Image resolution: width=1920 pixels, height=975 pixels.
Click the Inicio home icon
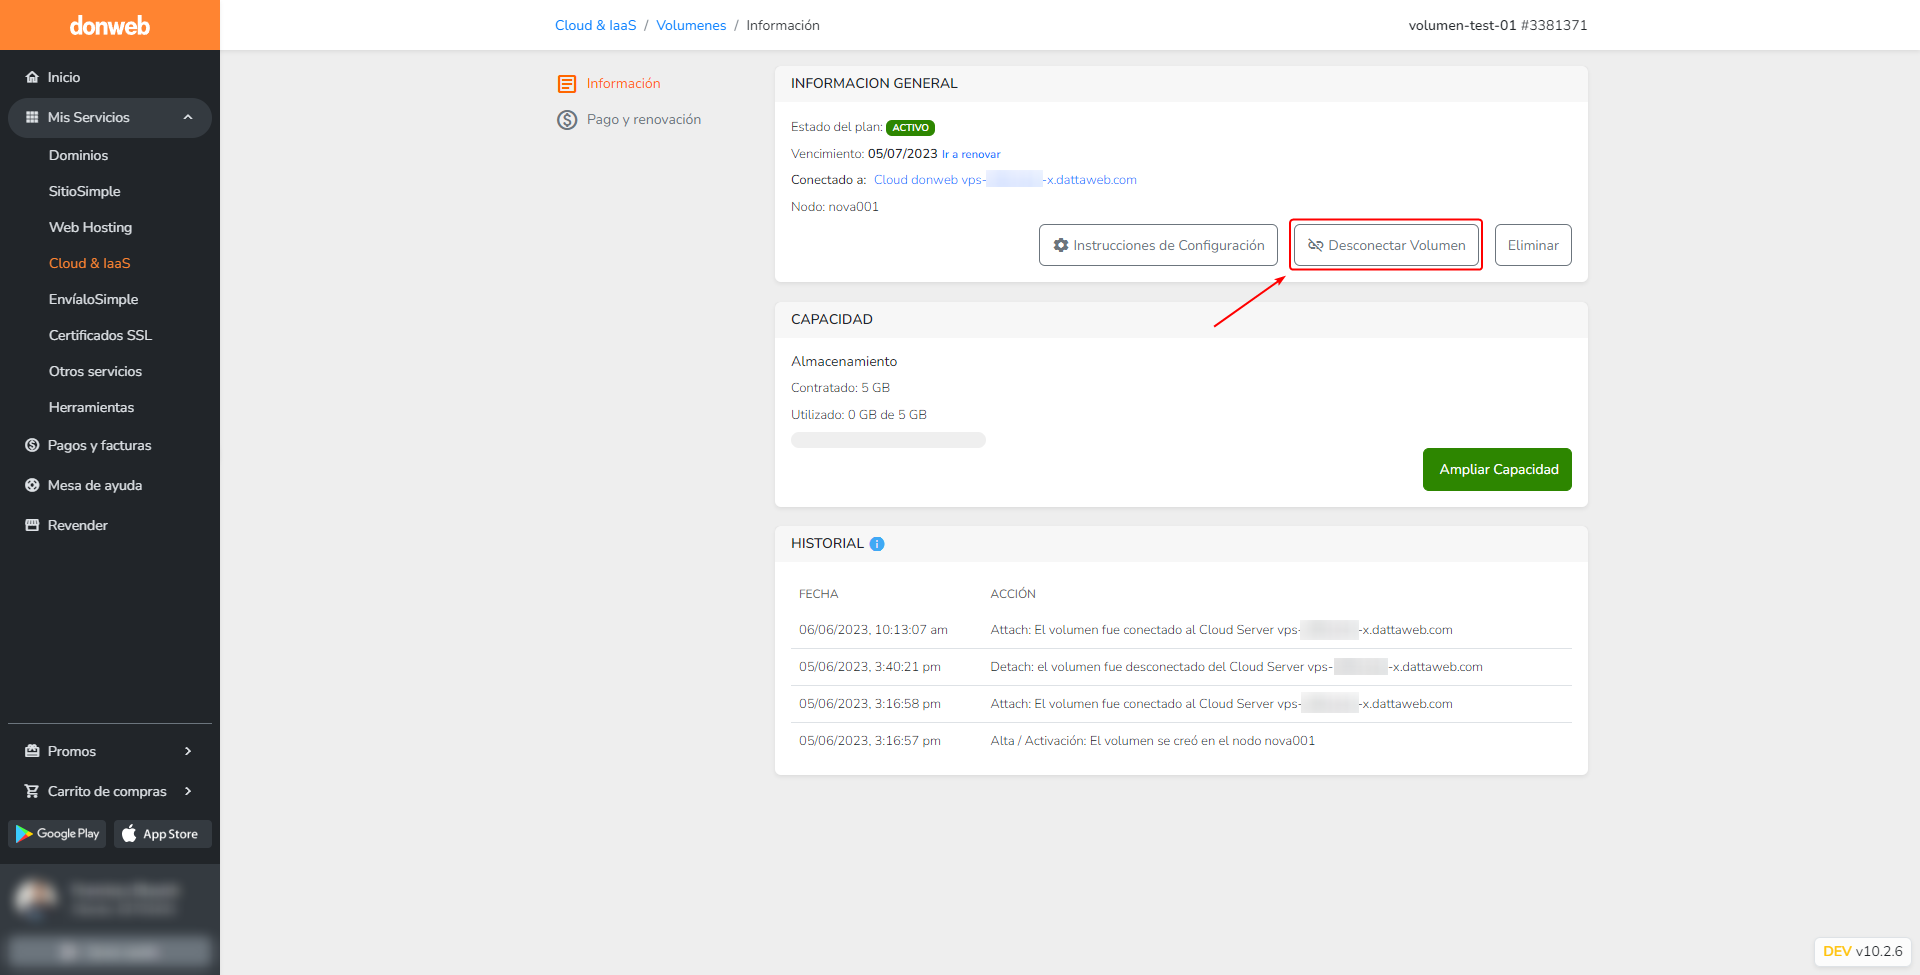click(x=32, y=77)
